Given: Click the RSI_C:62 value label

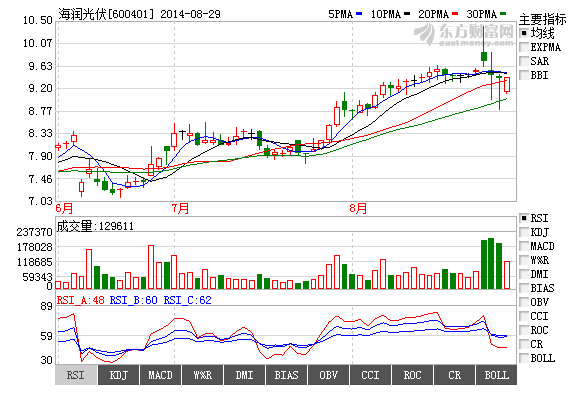Looking at the screenshot, I should pyautogui.click(x=187, y=300).
